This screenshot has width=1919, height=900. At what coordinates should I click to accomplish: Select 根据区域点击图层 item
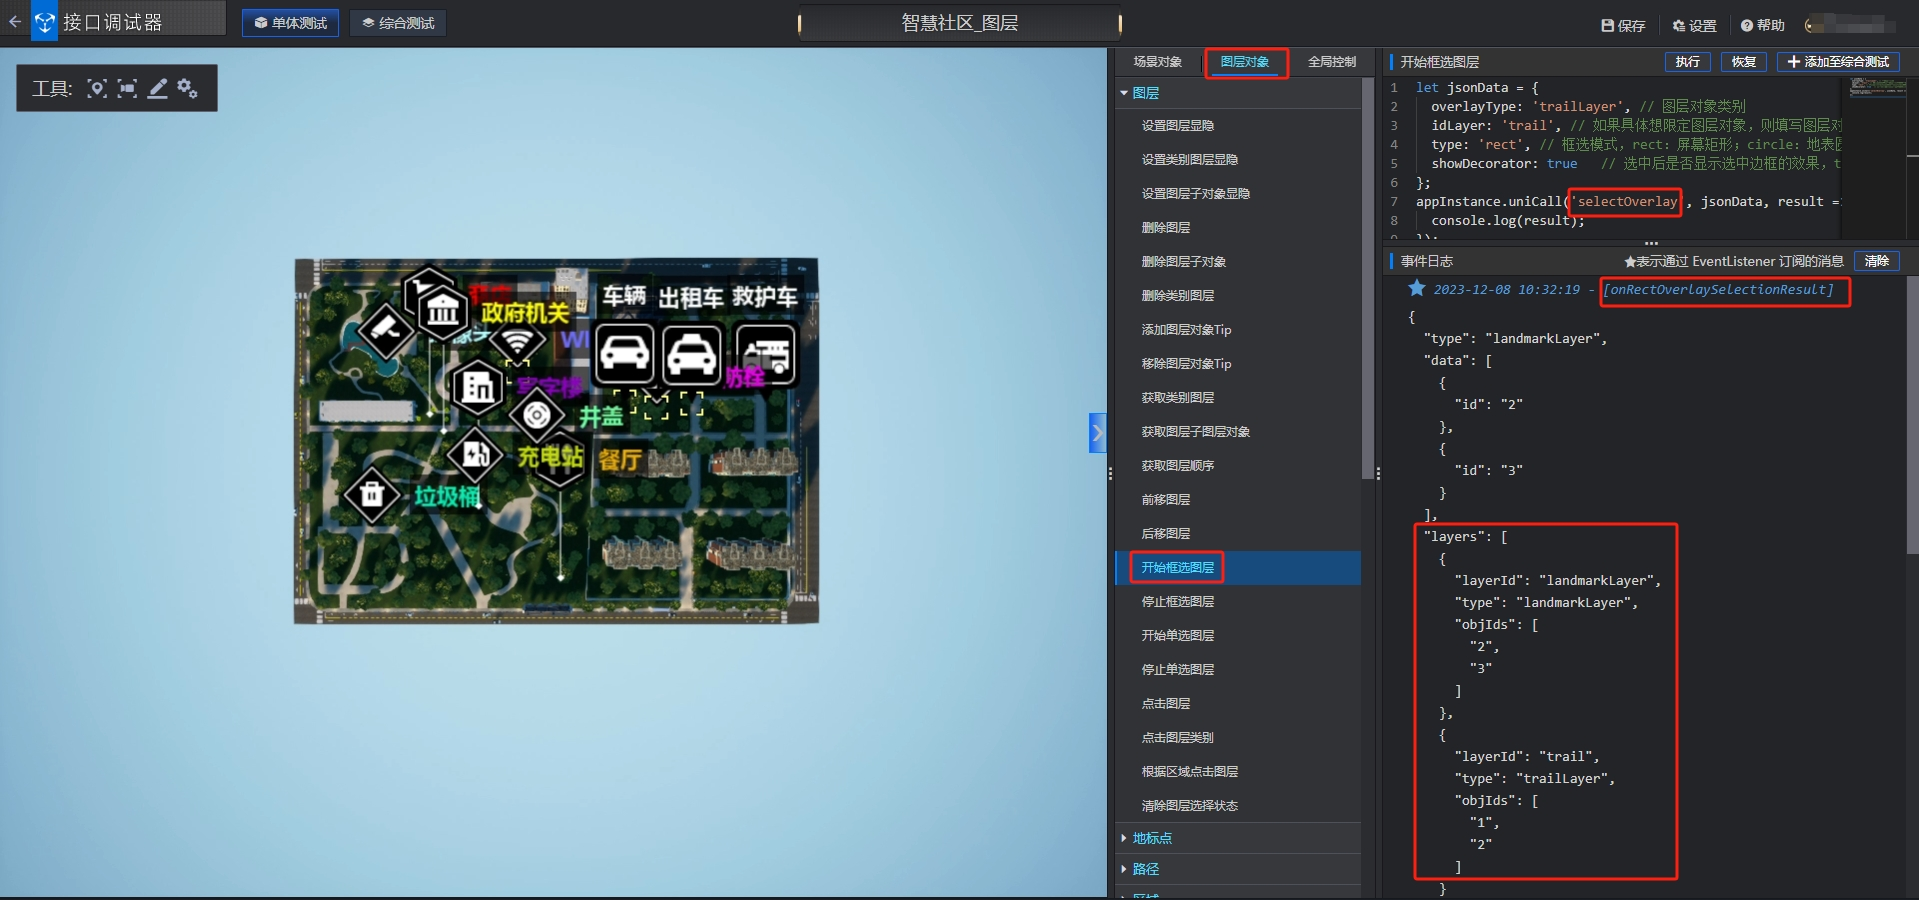click(1238, 772)
